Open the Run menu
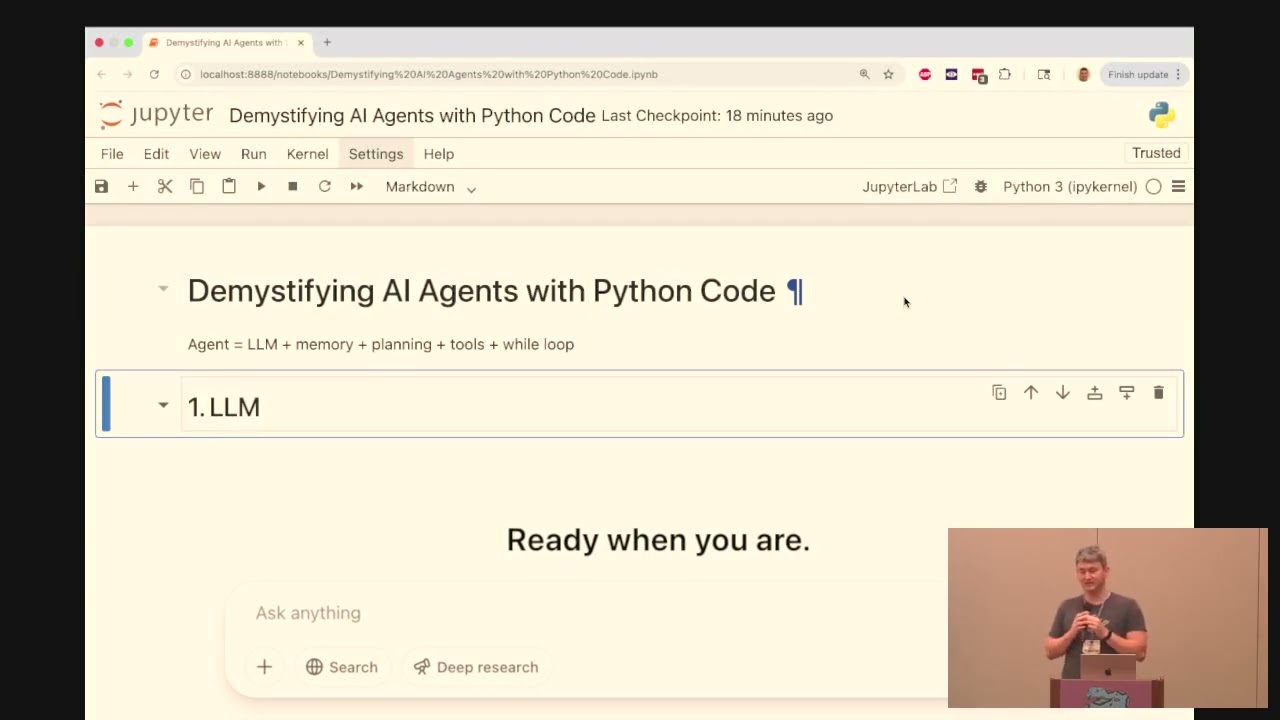Screen dimensions: 1280x720 (x=254, y=154)
